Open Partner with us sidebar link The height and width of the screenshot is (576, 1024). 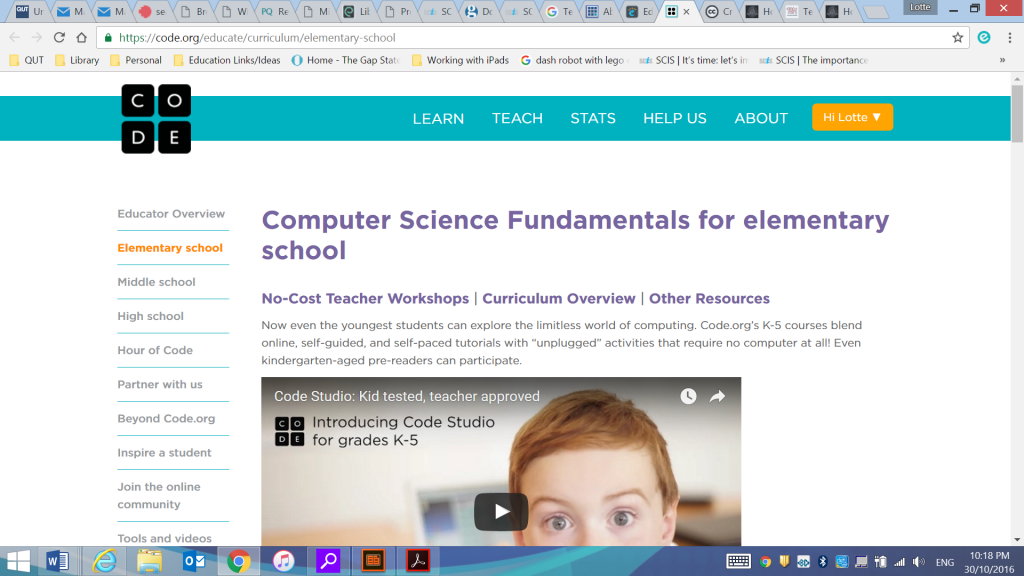click(160, 385)
